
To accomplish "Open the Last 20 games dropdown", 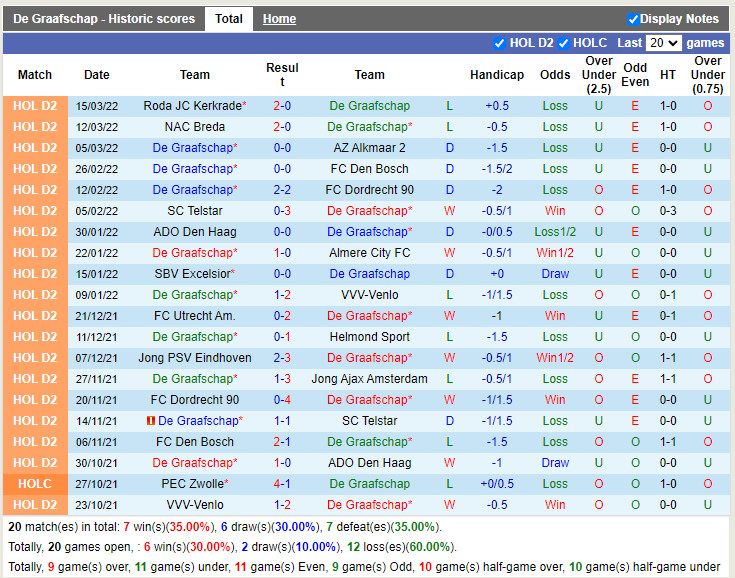I will 663,43.
